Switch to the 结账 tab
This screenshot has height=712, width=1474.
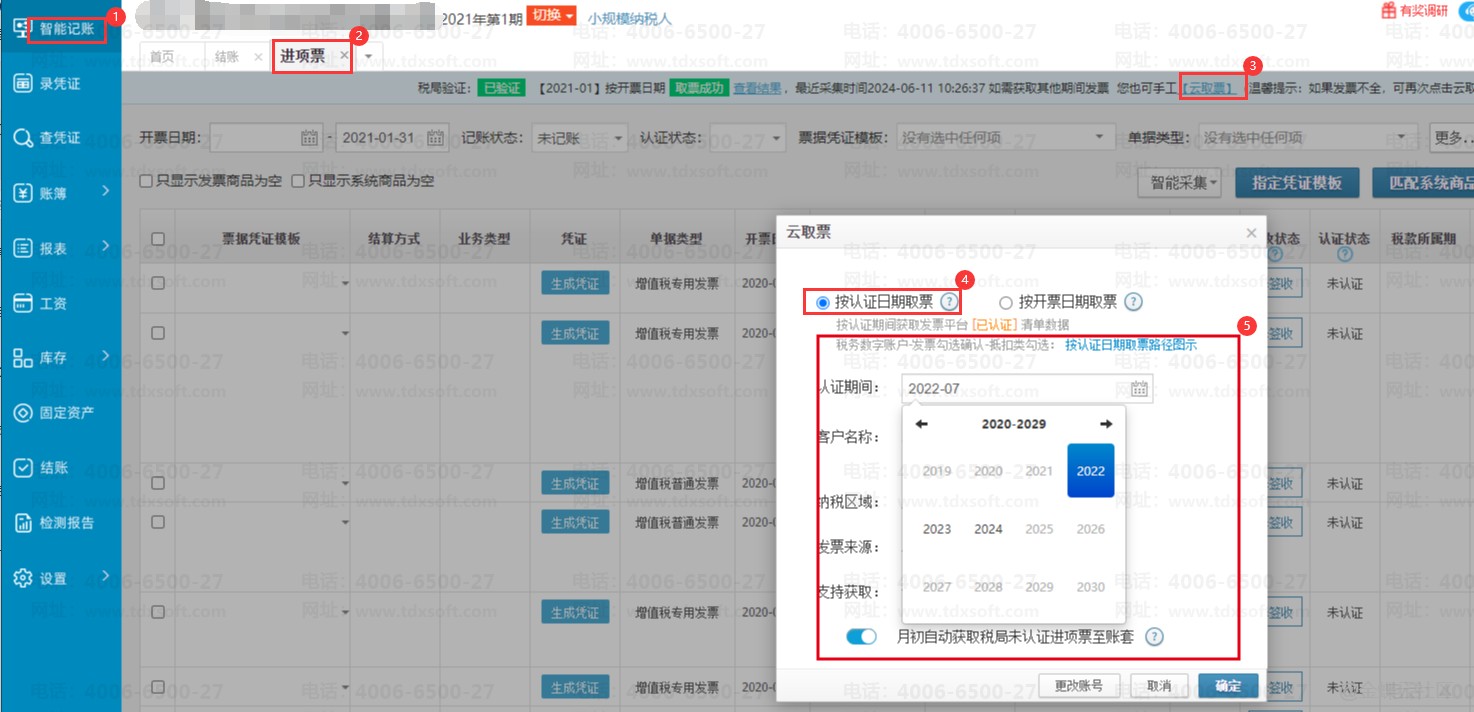227,57
